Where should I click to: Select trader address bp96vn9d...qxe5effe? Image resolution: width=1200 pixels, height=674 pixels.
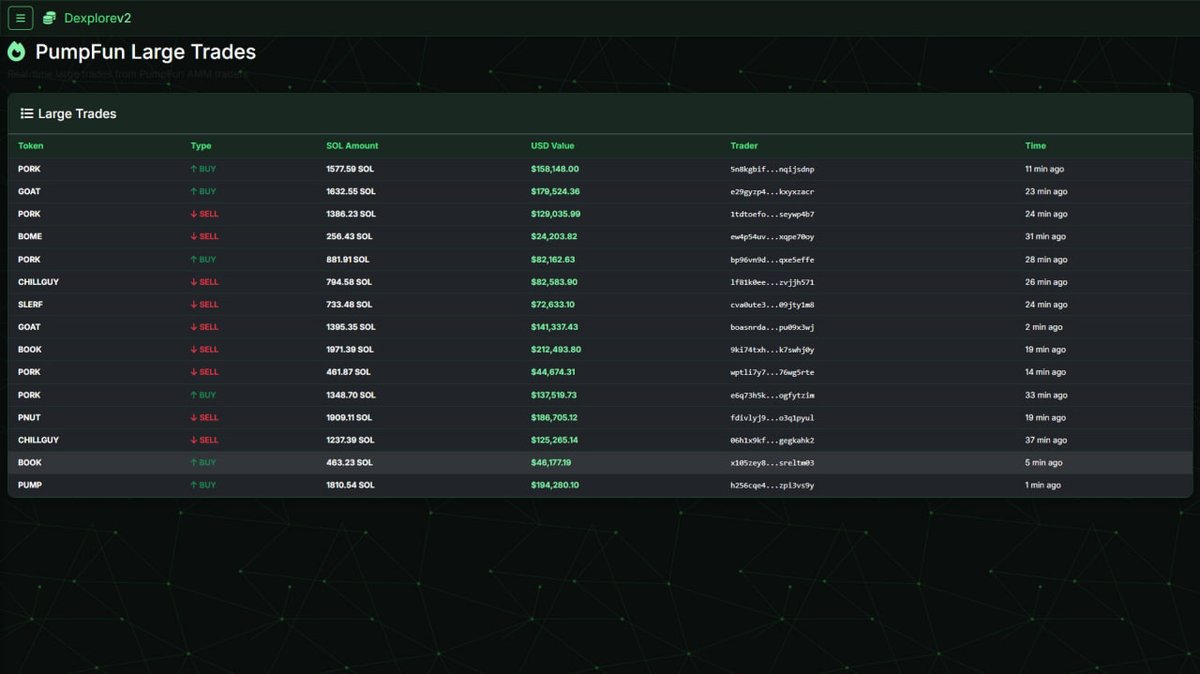point(772,260)
